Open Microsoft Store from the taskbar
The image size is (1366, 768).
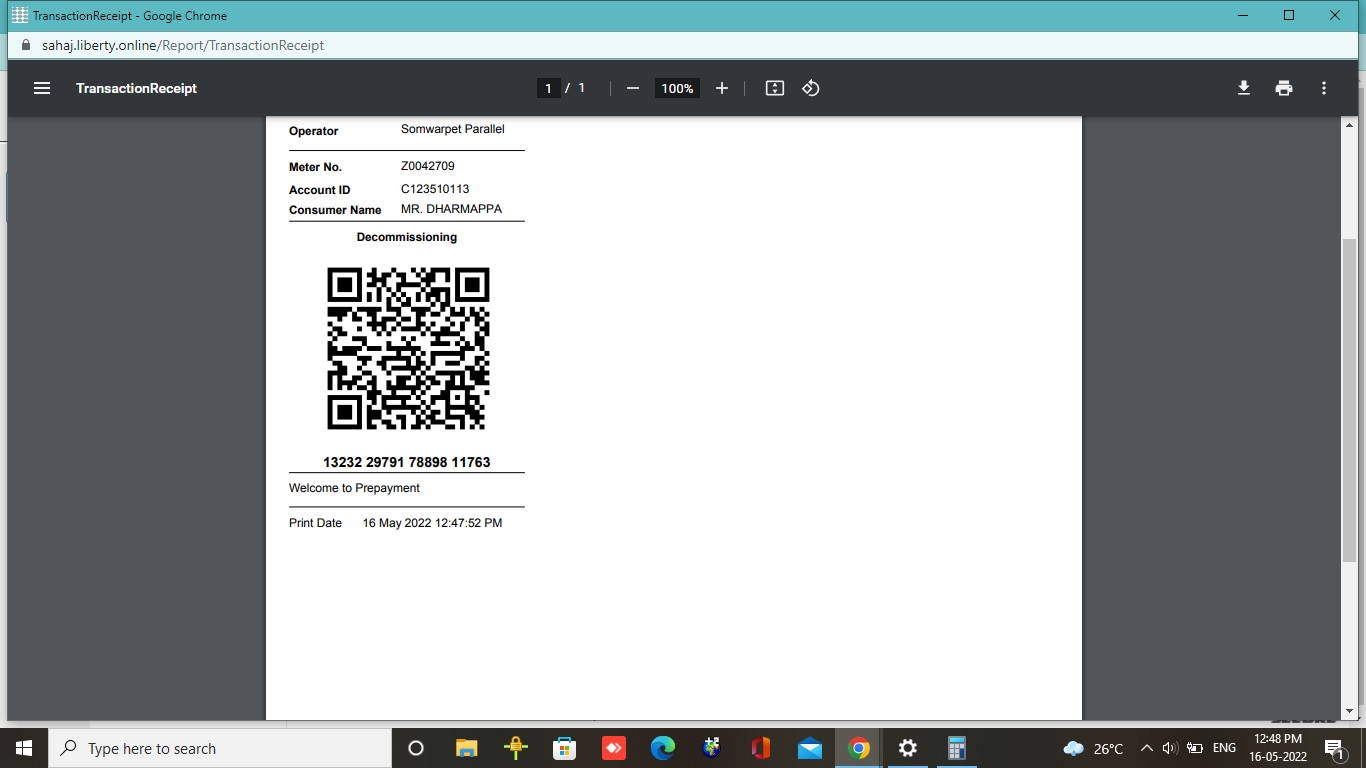(565, 748)
